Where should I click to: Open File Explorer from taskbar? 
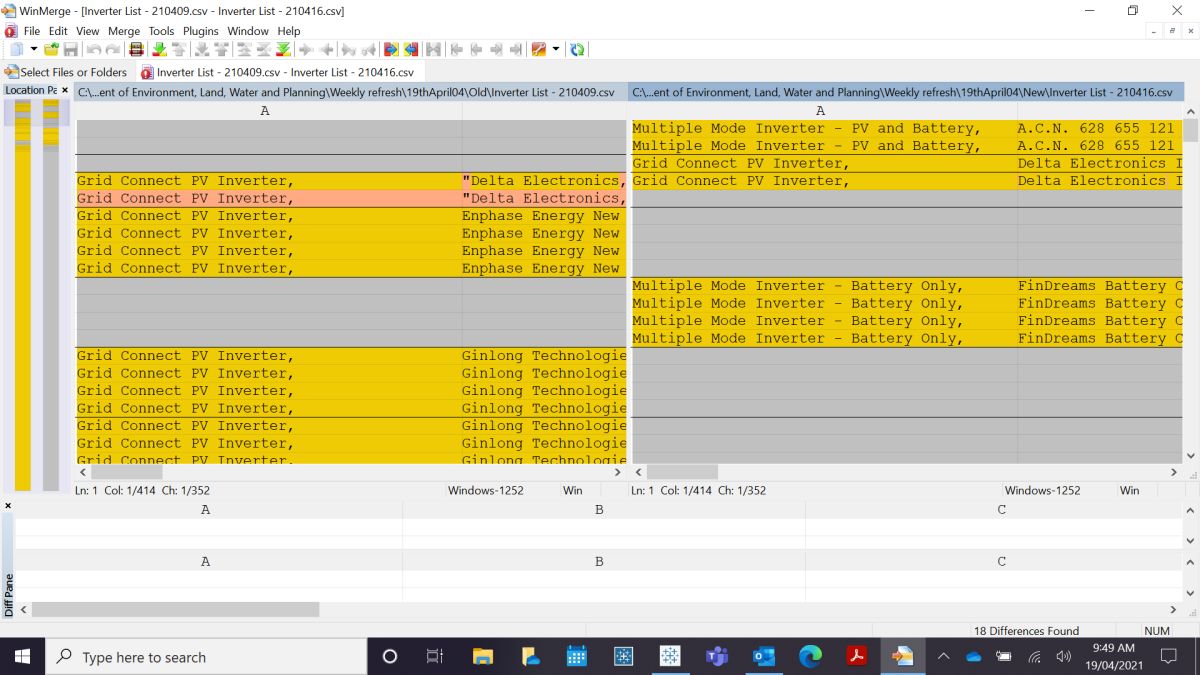click(482, 656)
